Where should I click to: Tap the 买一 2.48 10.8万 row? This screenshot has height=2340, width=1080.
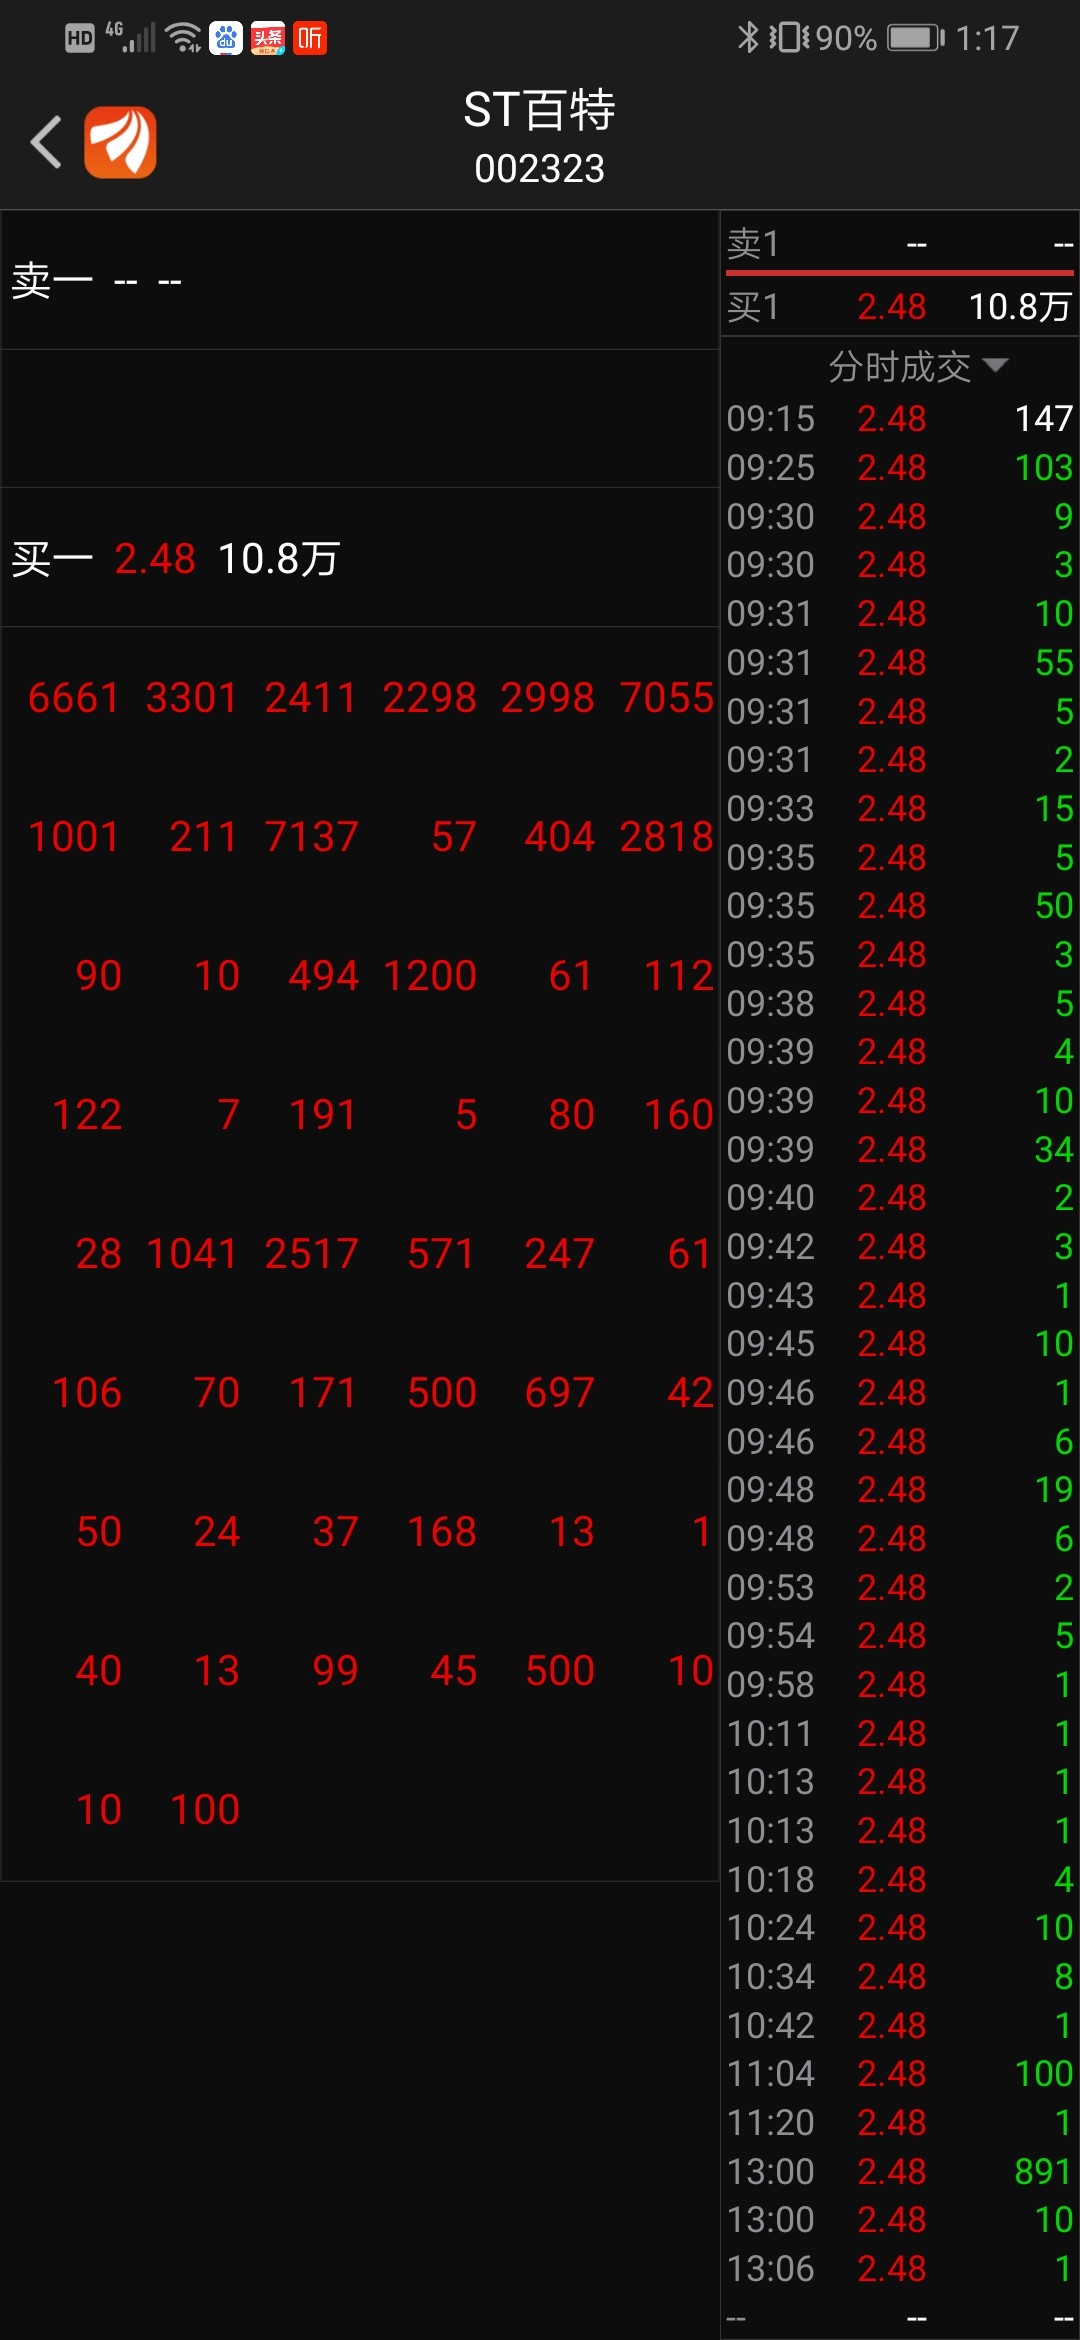point(360,558)
